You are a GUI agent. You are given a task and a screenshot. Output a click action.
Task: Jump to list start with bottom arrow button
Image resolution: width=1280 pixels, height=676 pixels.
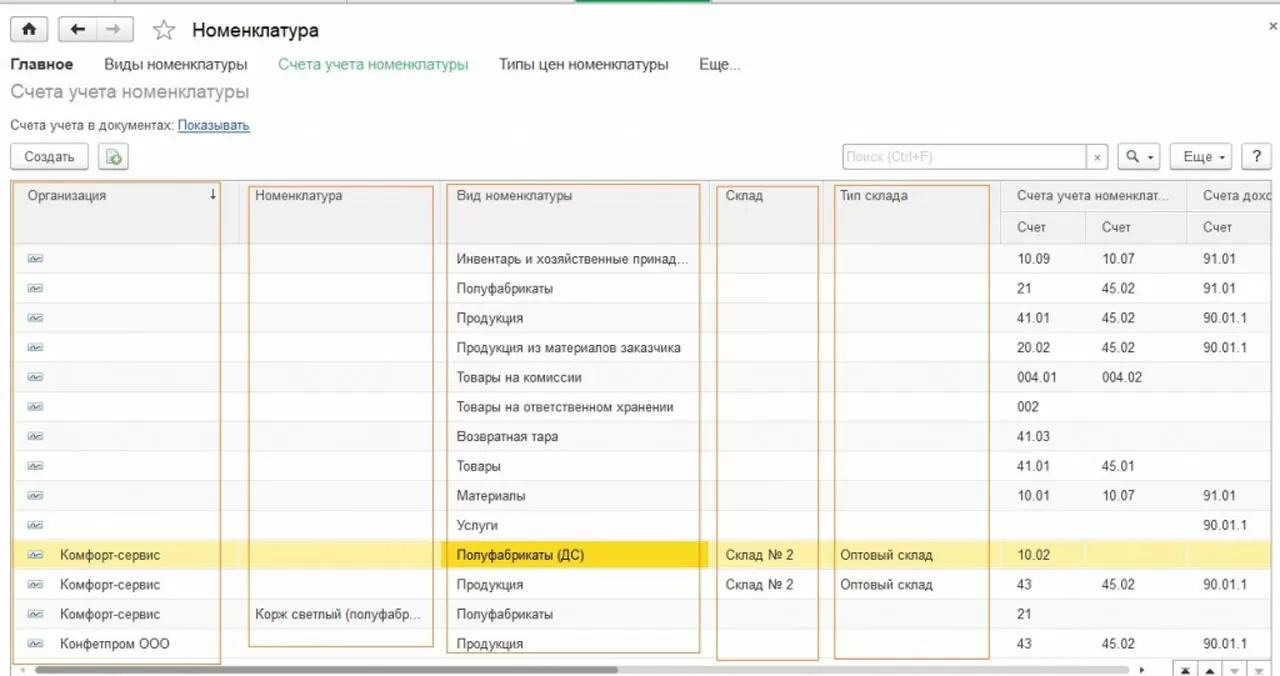point(1186,669)
